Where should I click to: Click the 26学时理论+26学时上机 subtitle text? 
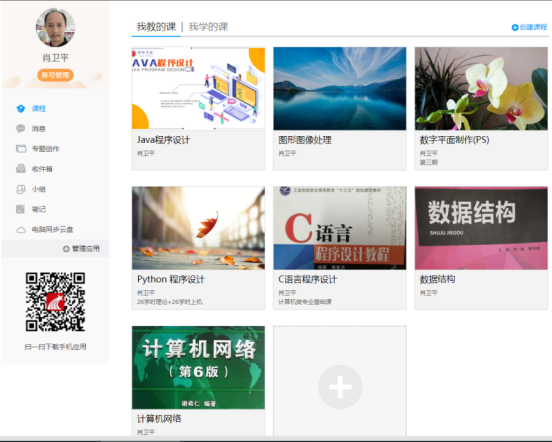(170, 302)
